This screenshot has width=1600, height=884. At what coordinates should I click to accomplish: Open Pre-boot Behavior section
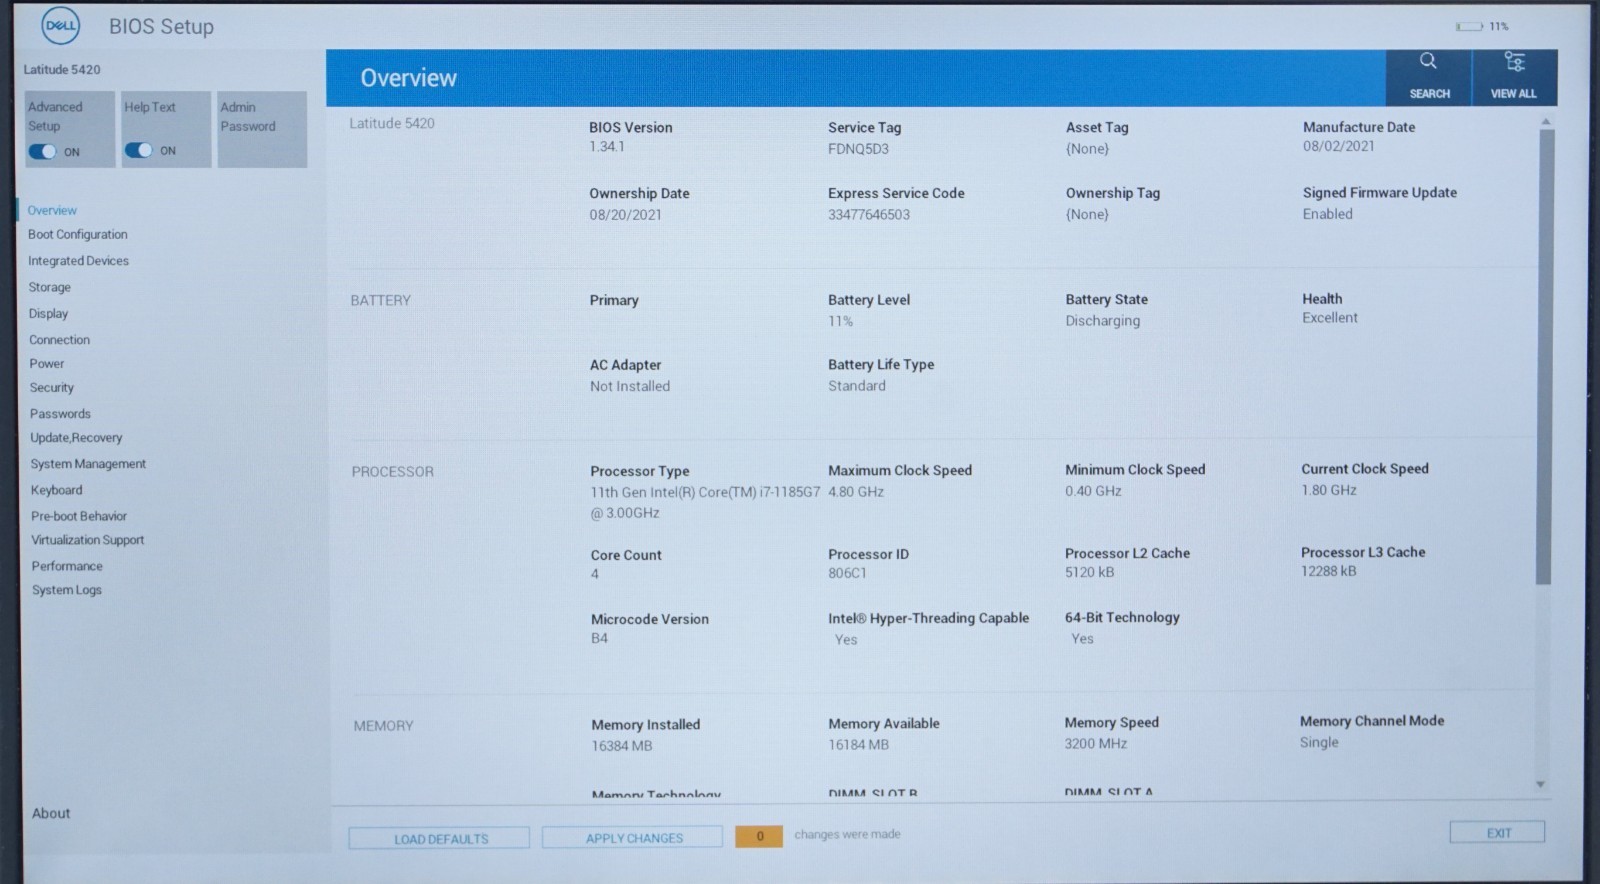[x=79, y=516]
